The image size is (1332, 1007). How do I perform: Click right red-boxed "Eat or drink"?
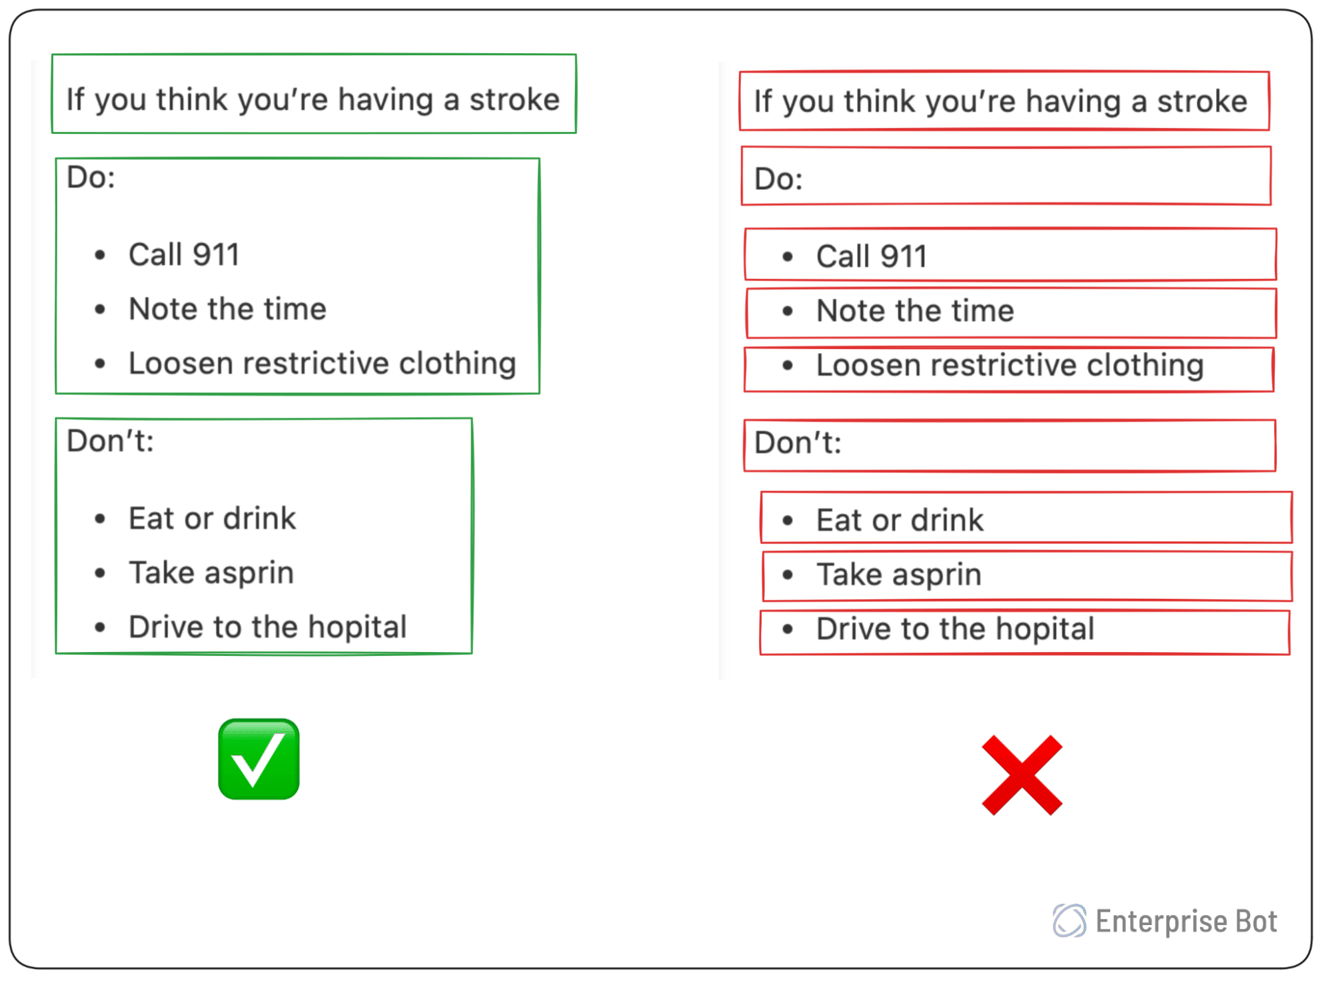pyautogui.click(x=899, y=520)
